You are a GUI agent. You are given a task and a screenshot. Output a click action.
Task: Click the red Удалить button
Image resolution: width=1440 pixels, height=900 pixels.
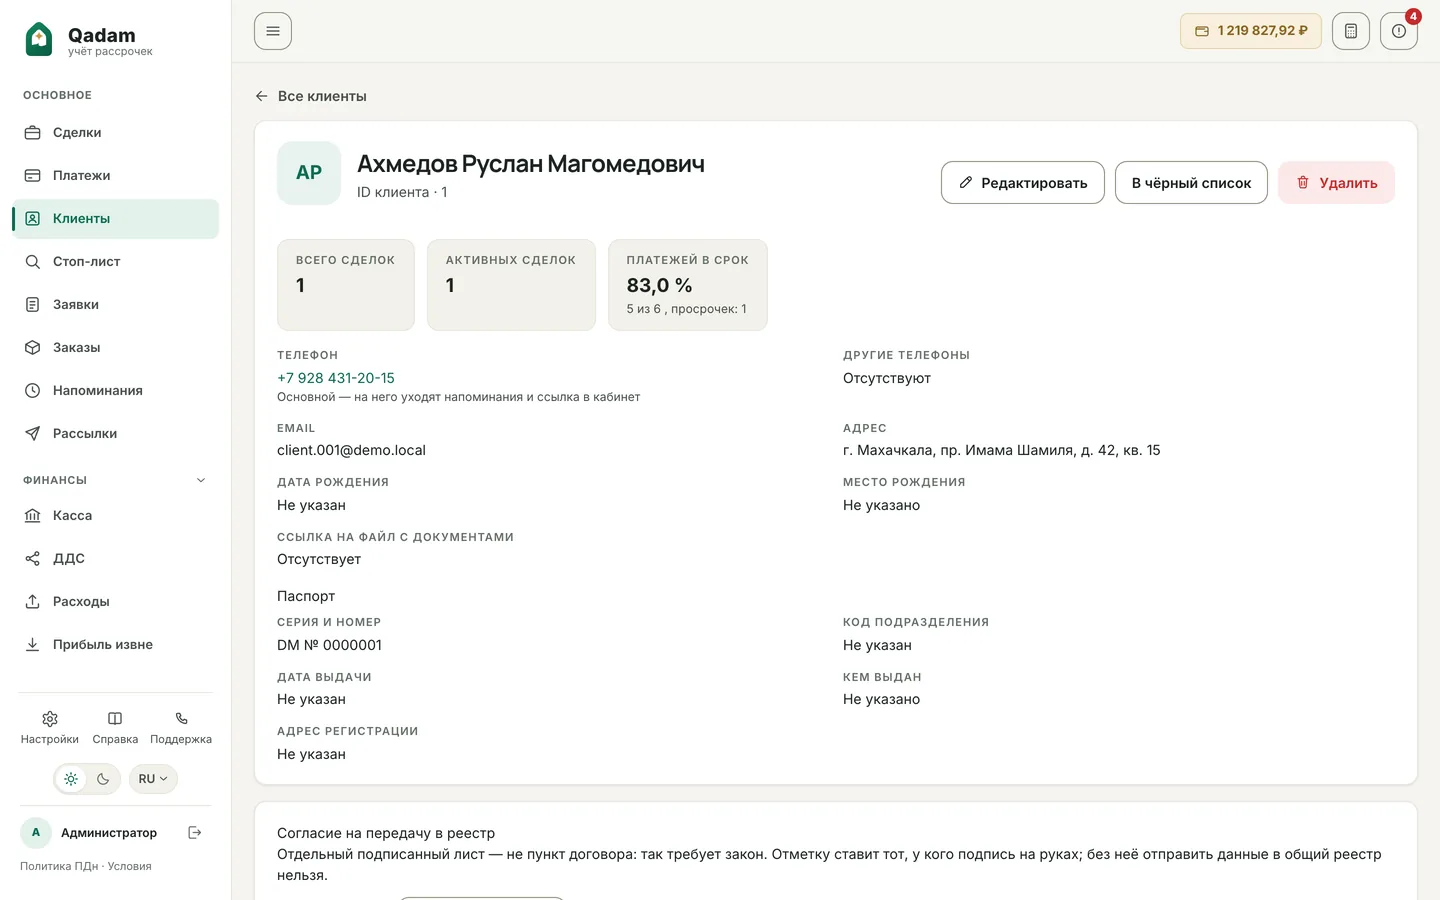(1336, 183)
